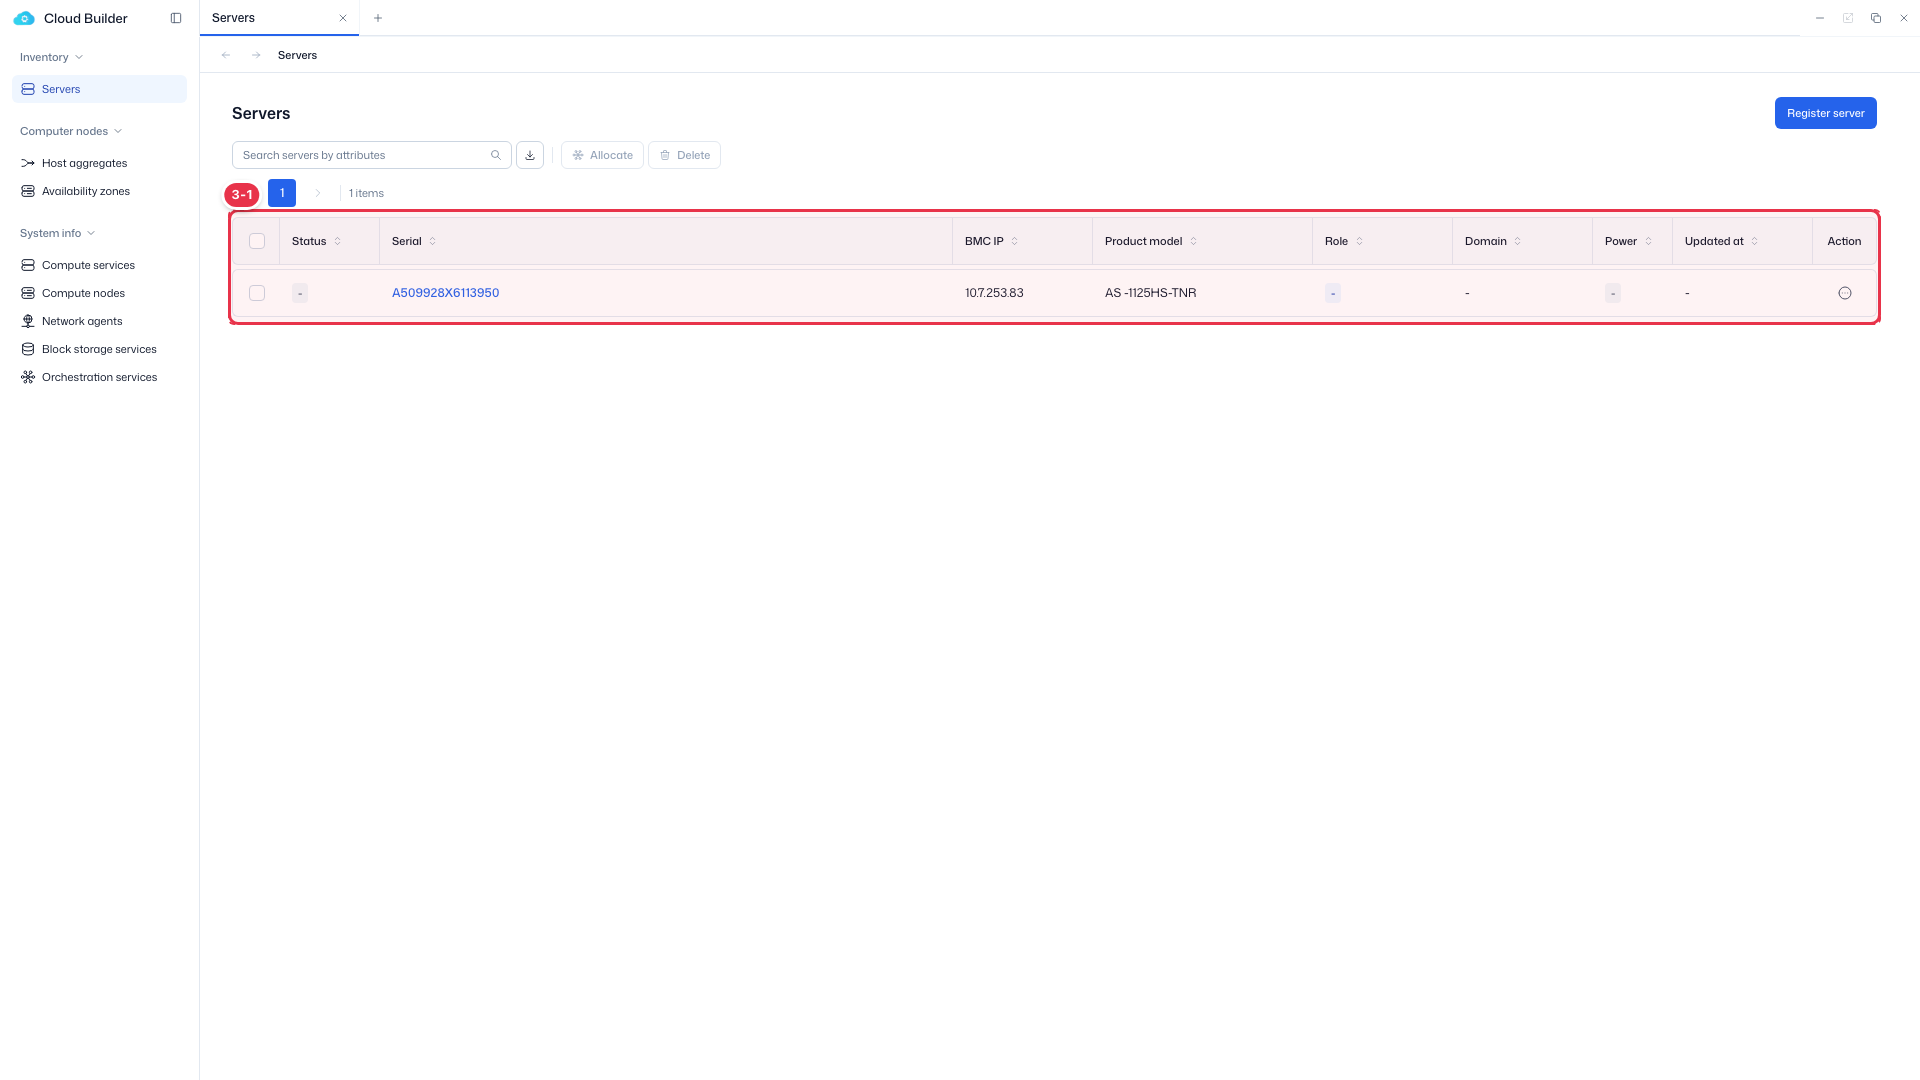
Task: Click the search magnifier icon
Action: 496,155
